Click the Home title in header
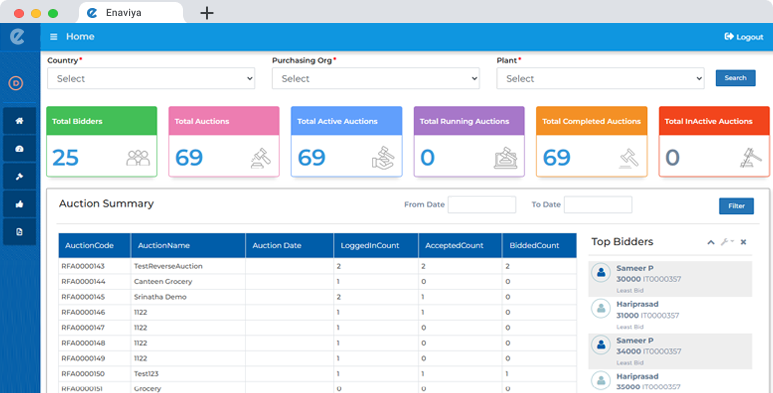Screen dimensions: 773x393 tap(80, 36)
